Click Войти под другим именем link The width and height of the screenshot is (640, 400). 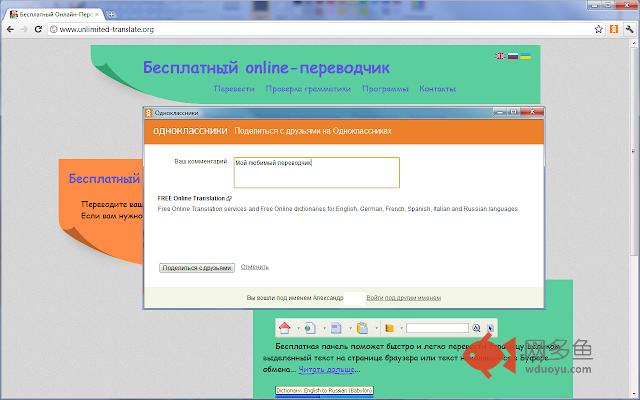point(403,298)
